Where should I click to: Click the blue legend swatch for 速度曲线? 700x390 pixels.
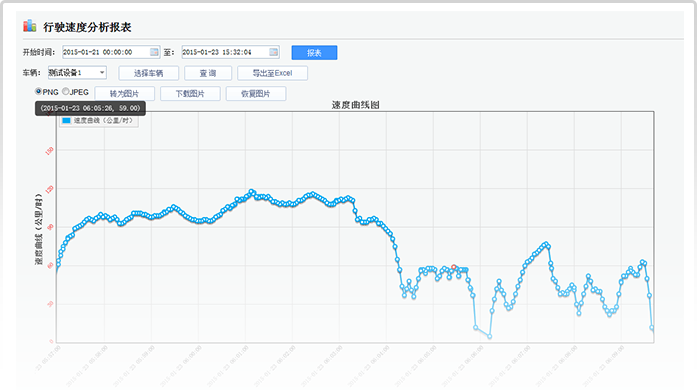pos(67,120)
